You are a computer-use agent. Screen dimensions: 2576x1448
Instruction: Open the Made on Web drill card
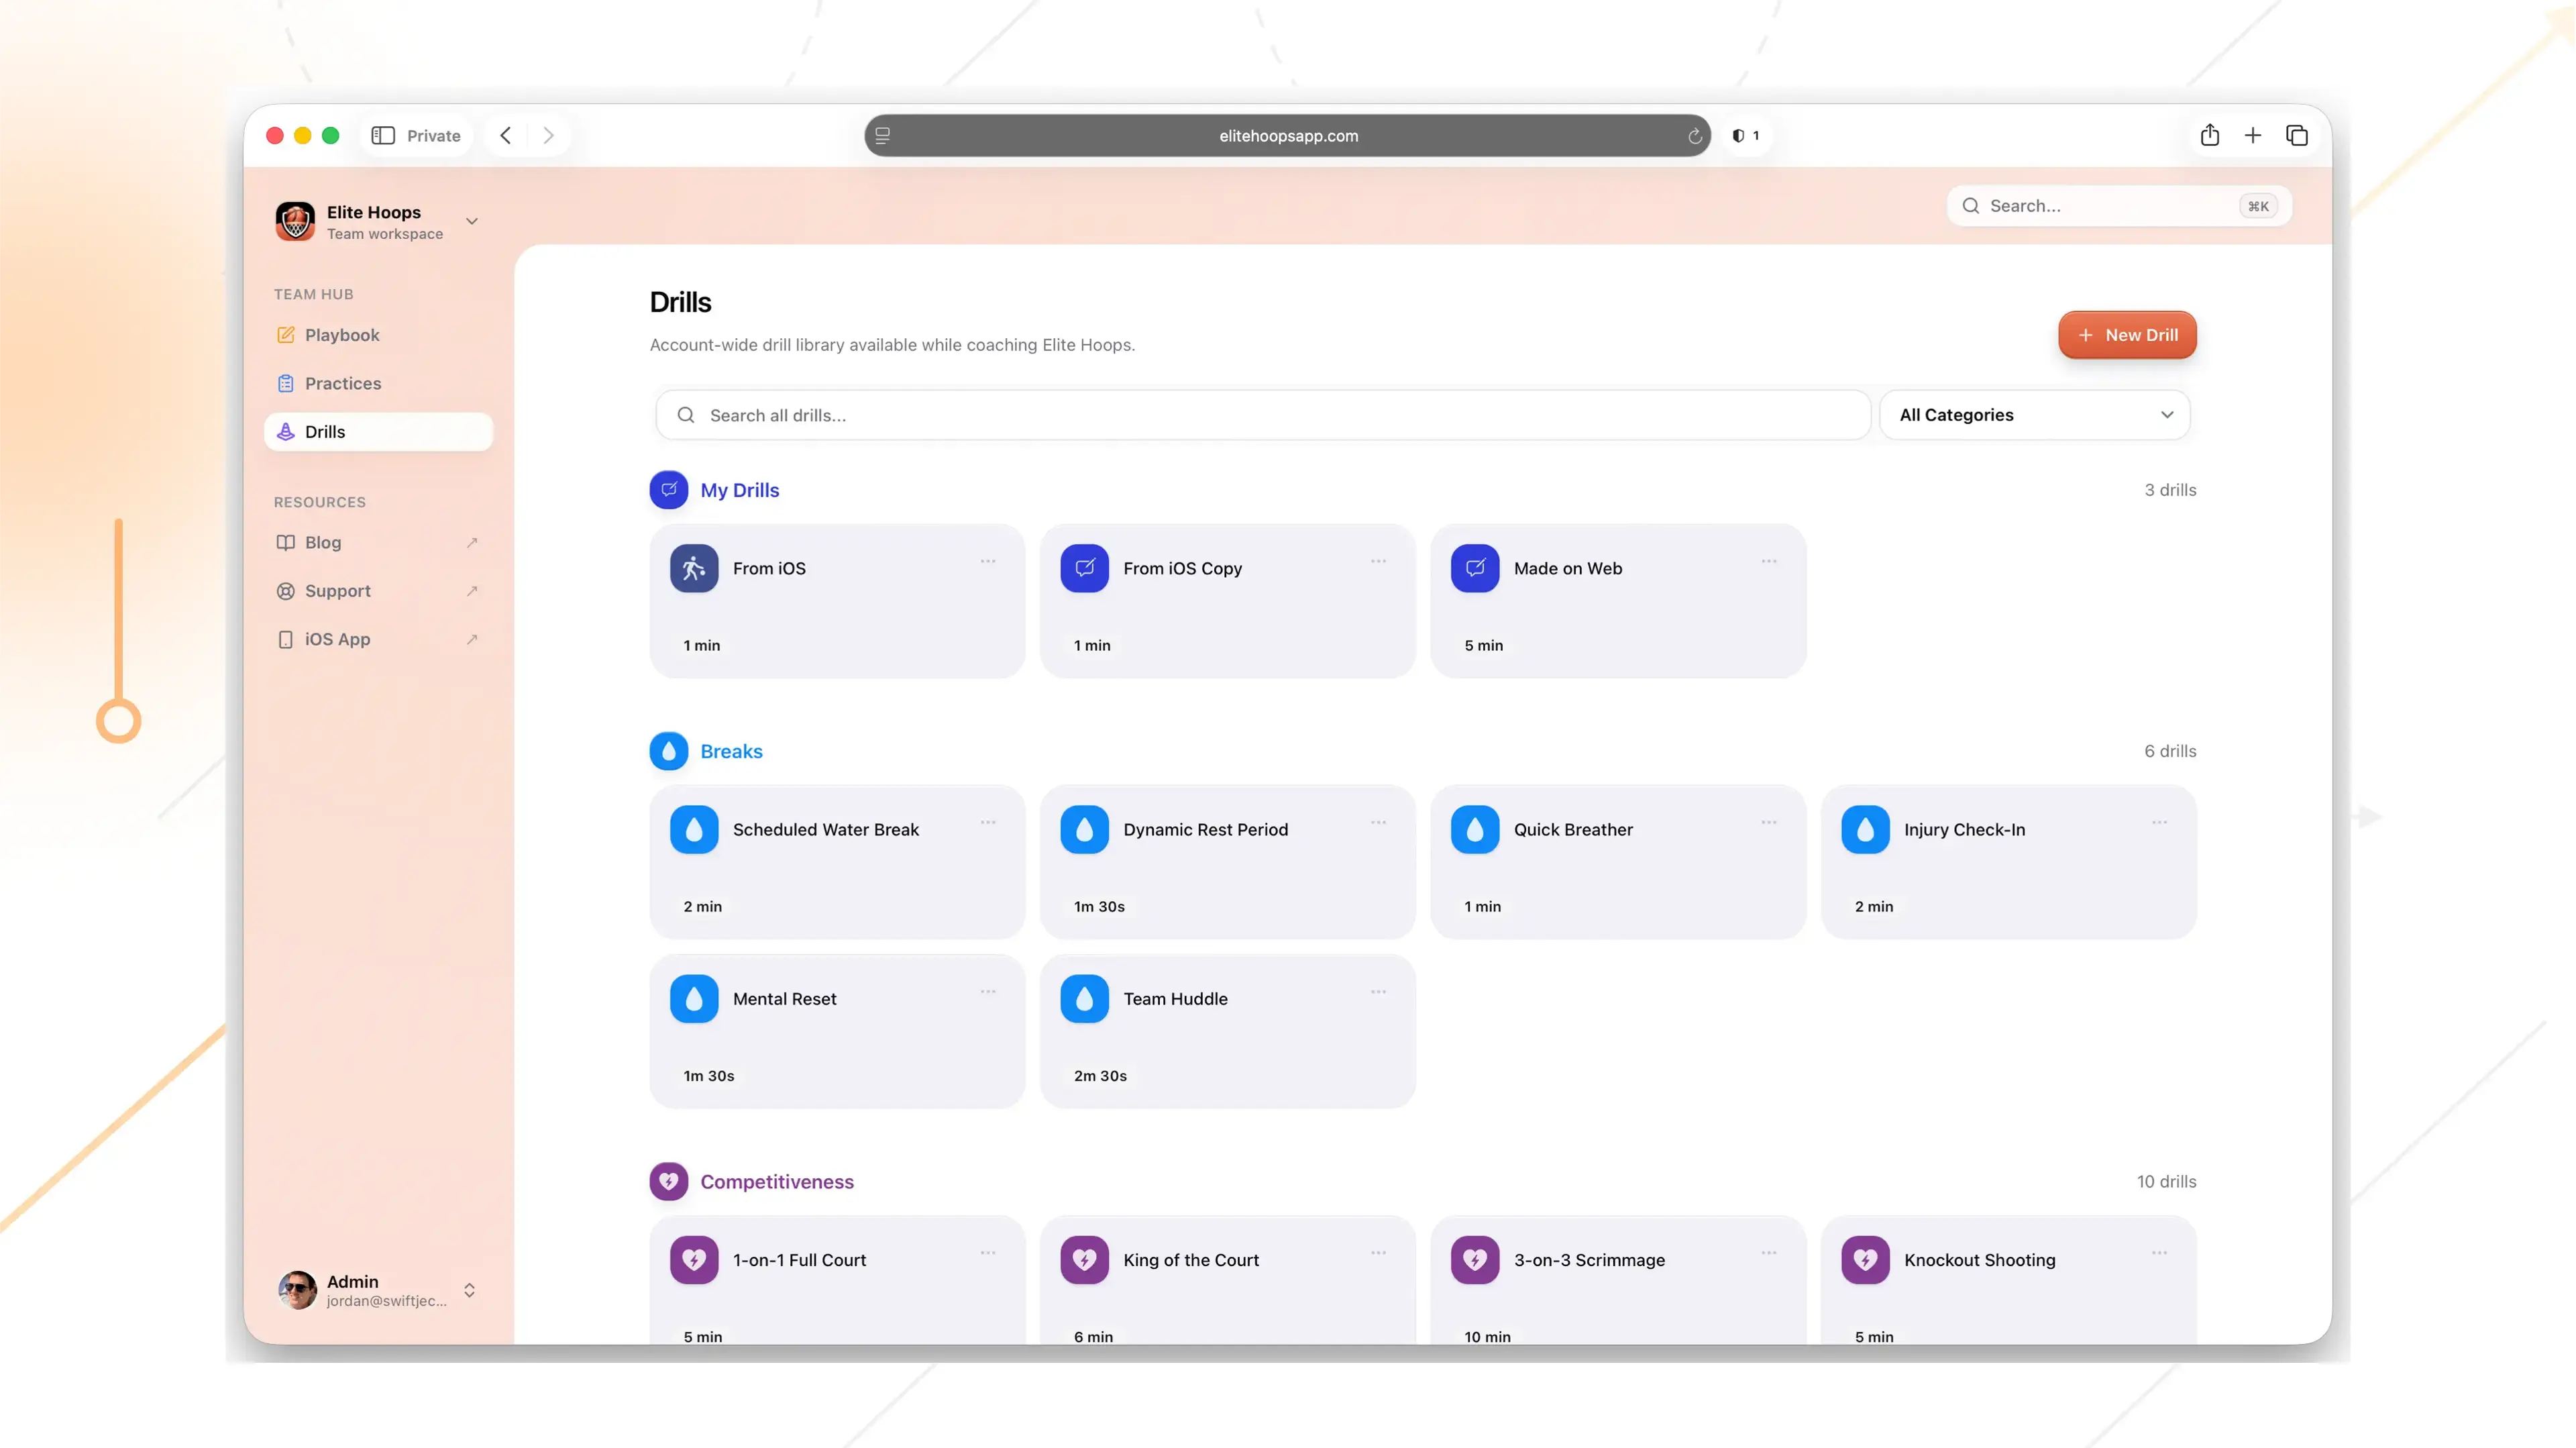point(1618,601)
